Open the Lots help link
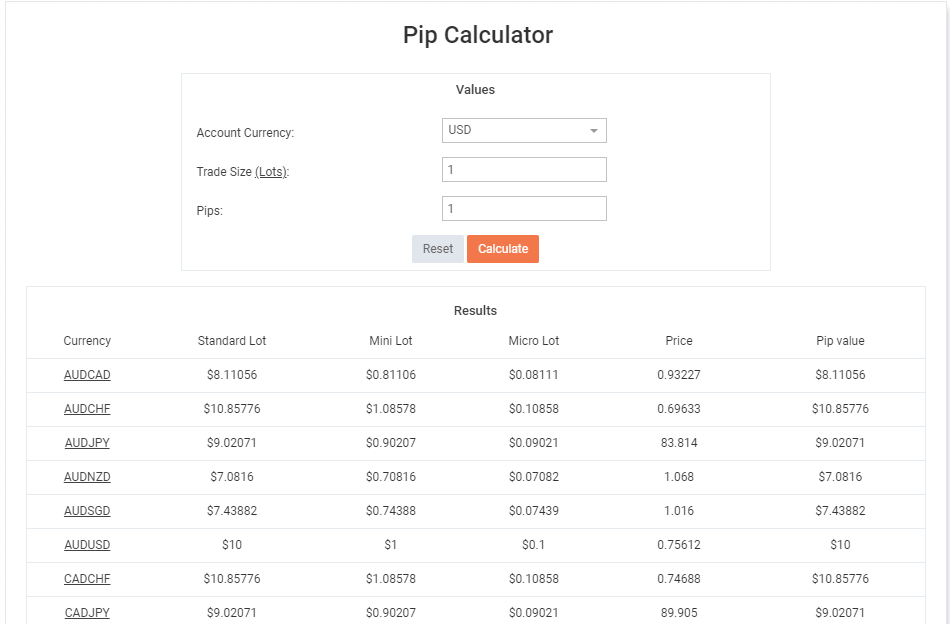Viewport: 950px width, 624px height. [271, 172]
